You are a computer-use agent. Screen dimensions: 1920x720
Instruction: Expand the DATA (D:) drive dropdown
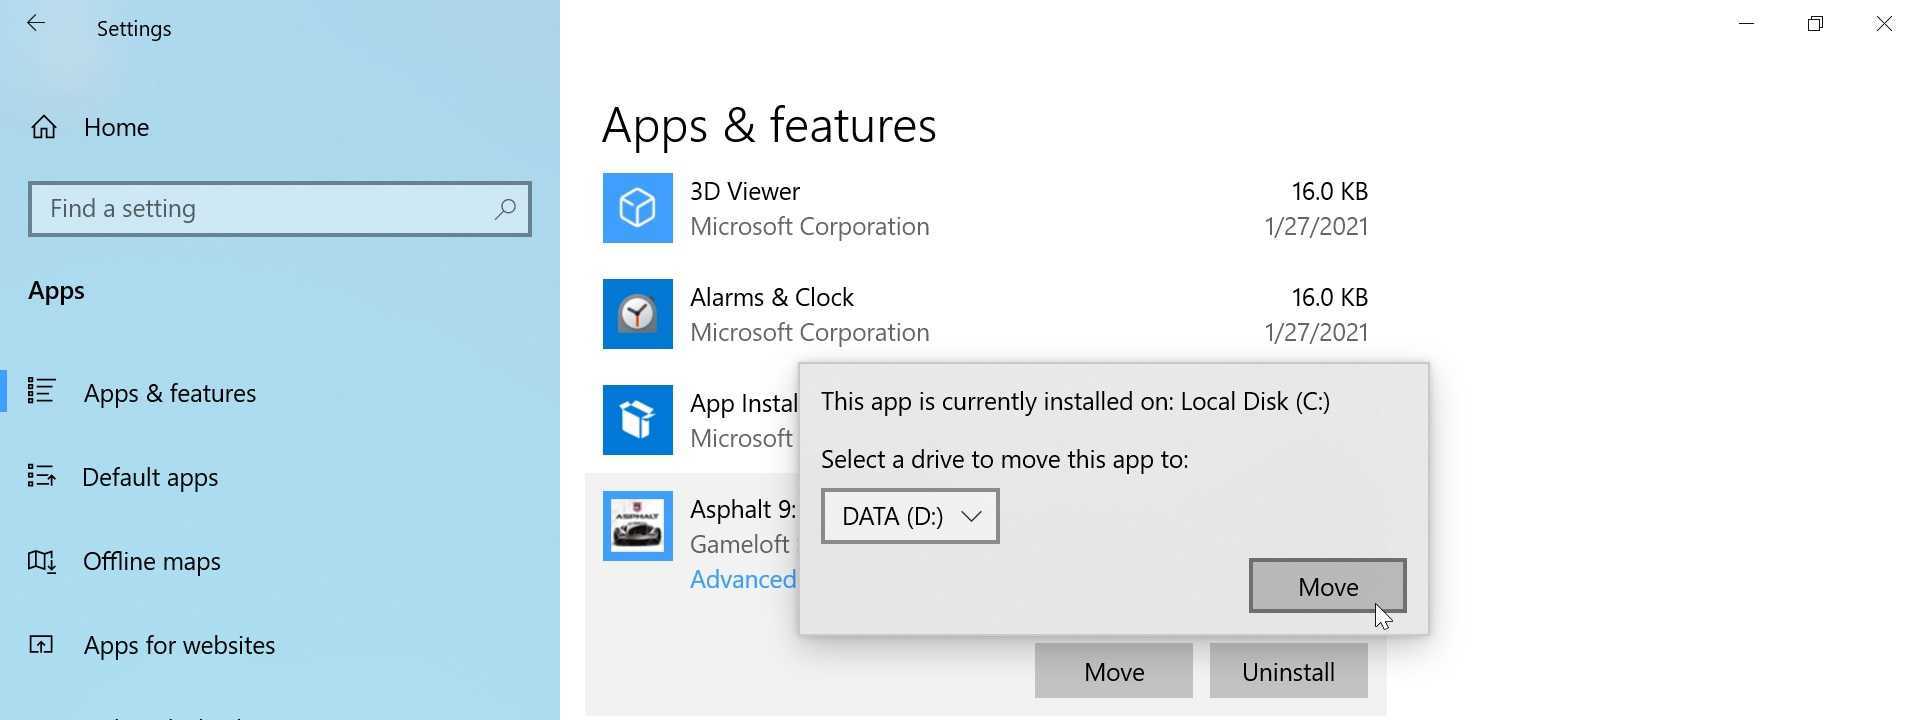click(909, 516)
